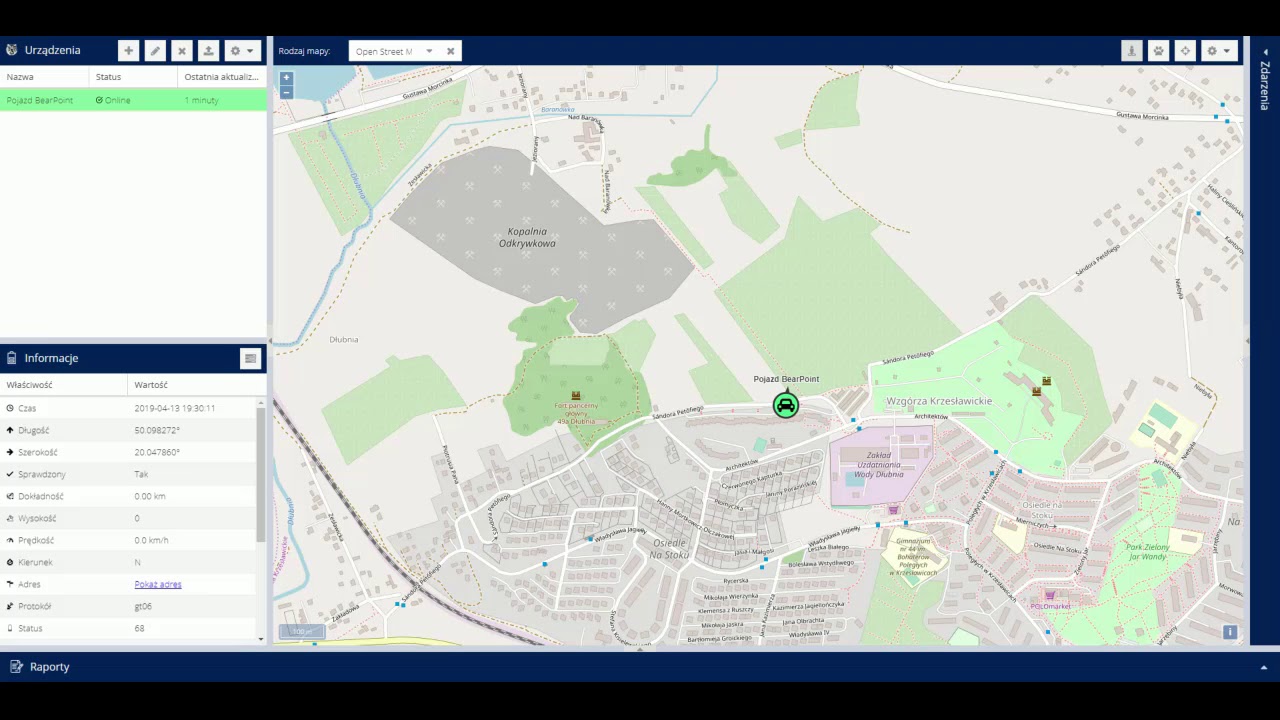This screenshot has height=720, width=1280.
Task: Click the Wartość column header
Action: point(197,385)
